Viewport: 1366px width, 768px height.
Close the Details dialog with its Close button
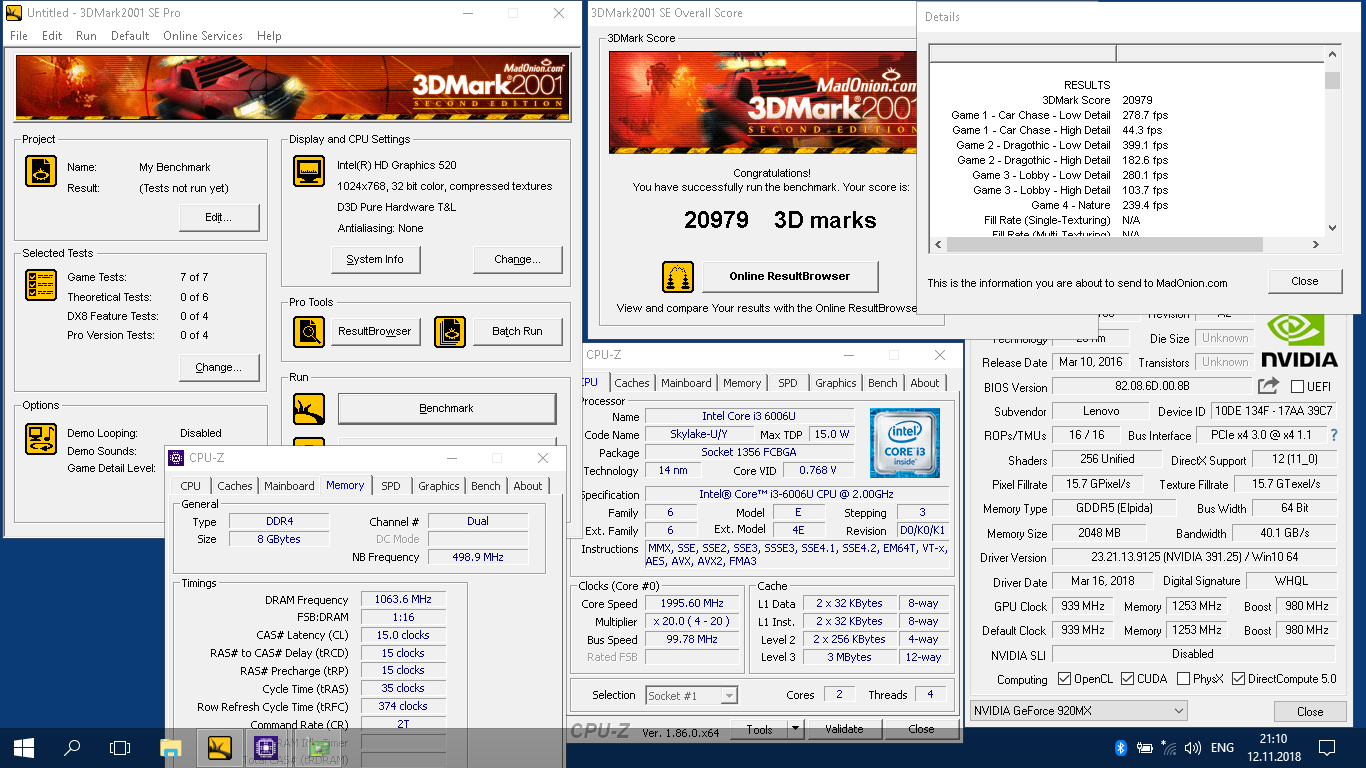click(1304, 281)
